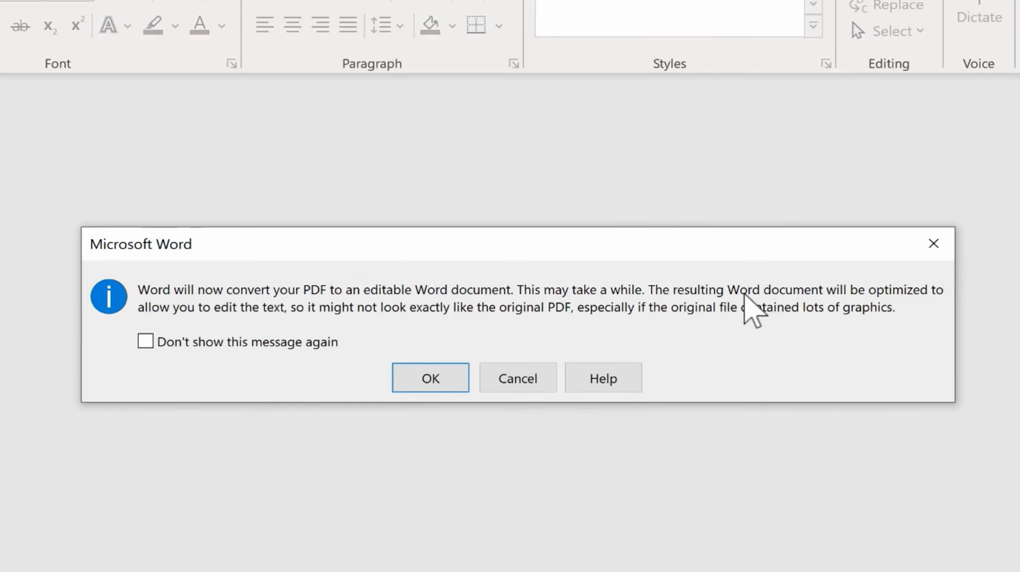Apply subscript formatting
The width and height of the screenshot is (1020, 572).
click(x=50, y=26)
